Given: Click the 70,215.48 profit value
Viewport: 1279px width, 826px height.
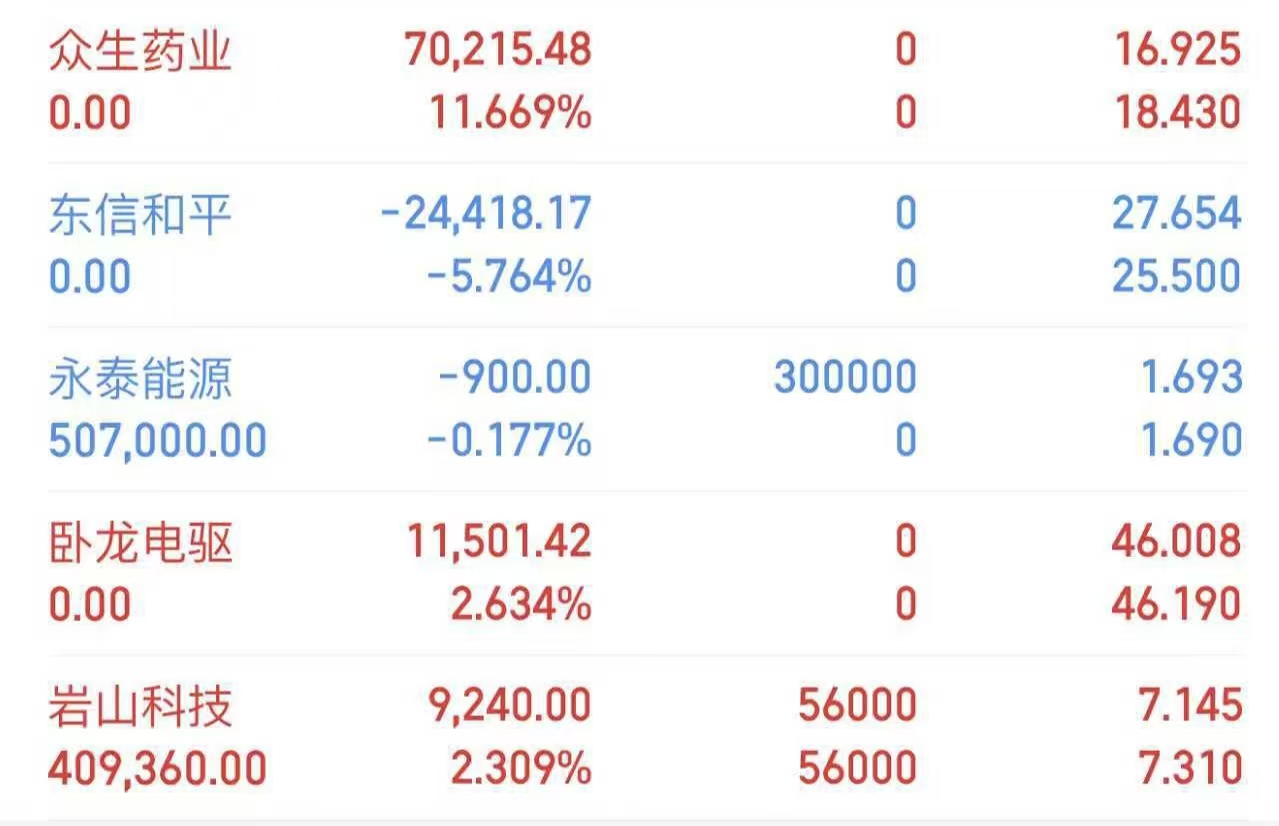Looking at the screenshot, I should (498, 50).
